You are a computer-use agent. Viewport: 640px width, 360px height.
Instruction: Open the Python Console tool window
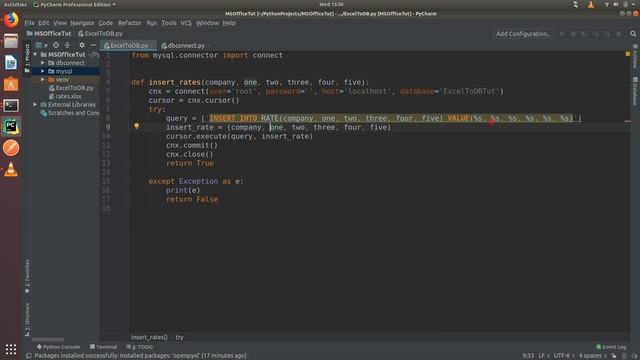coord(58,347)
